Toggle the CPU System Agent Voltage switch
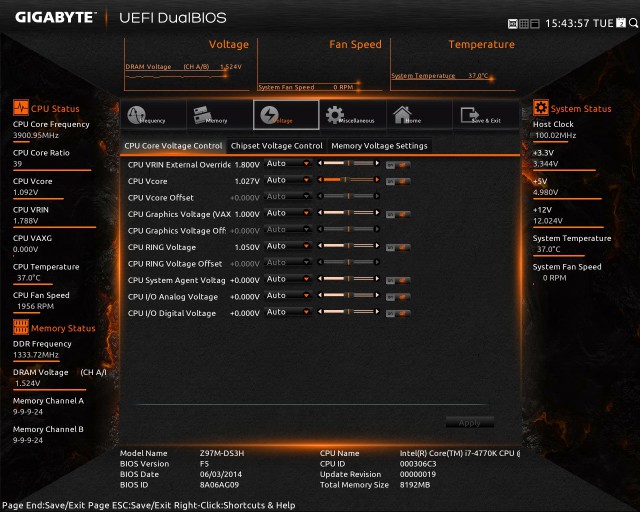 tap(398, 280)
